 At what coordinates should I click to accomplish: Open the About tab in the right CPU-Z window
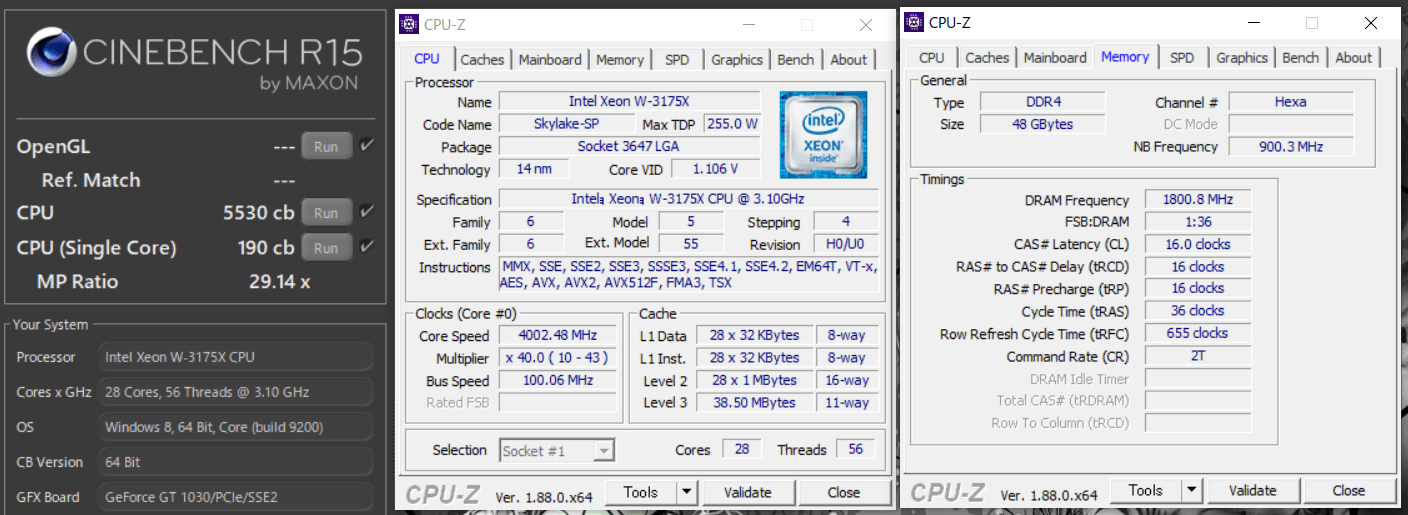(x=1354, y=58)
